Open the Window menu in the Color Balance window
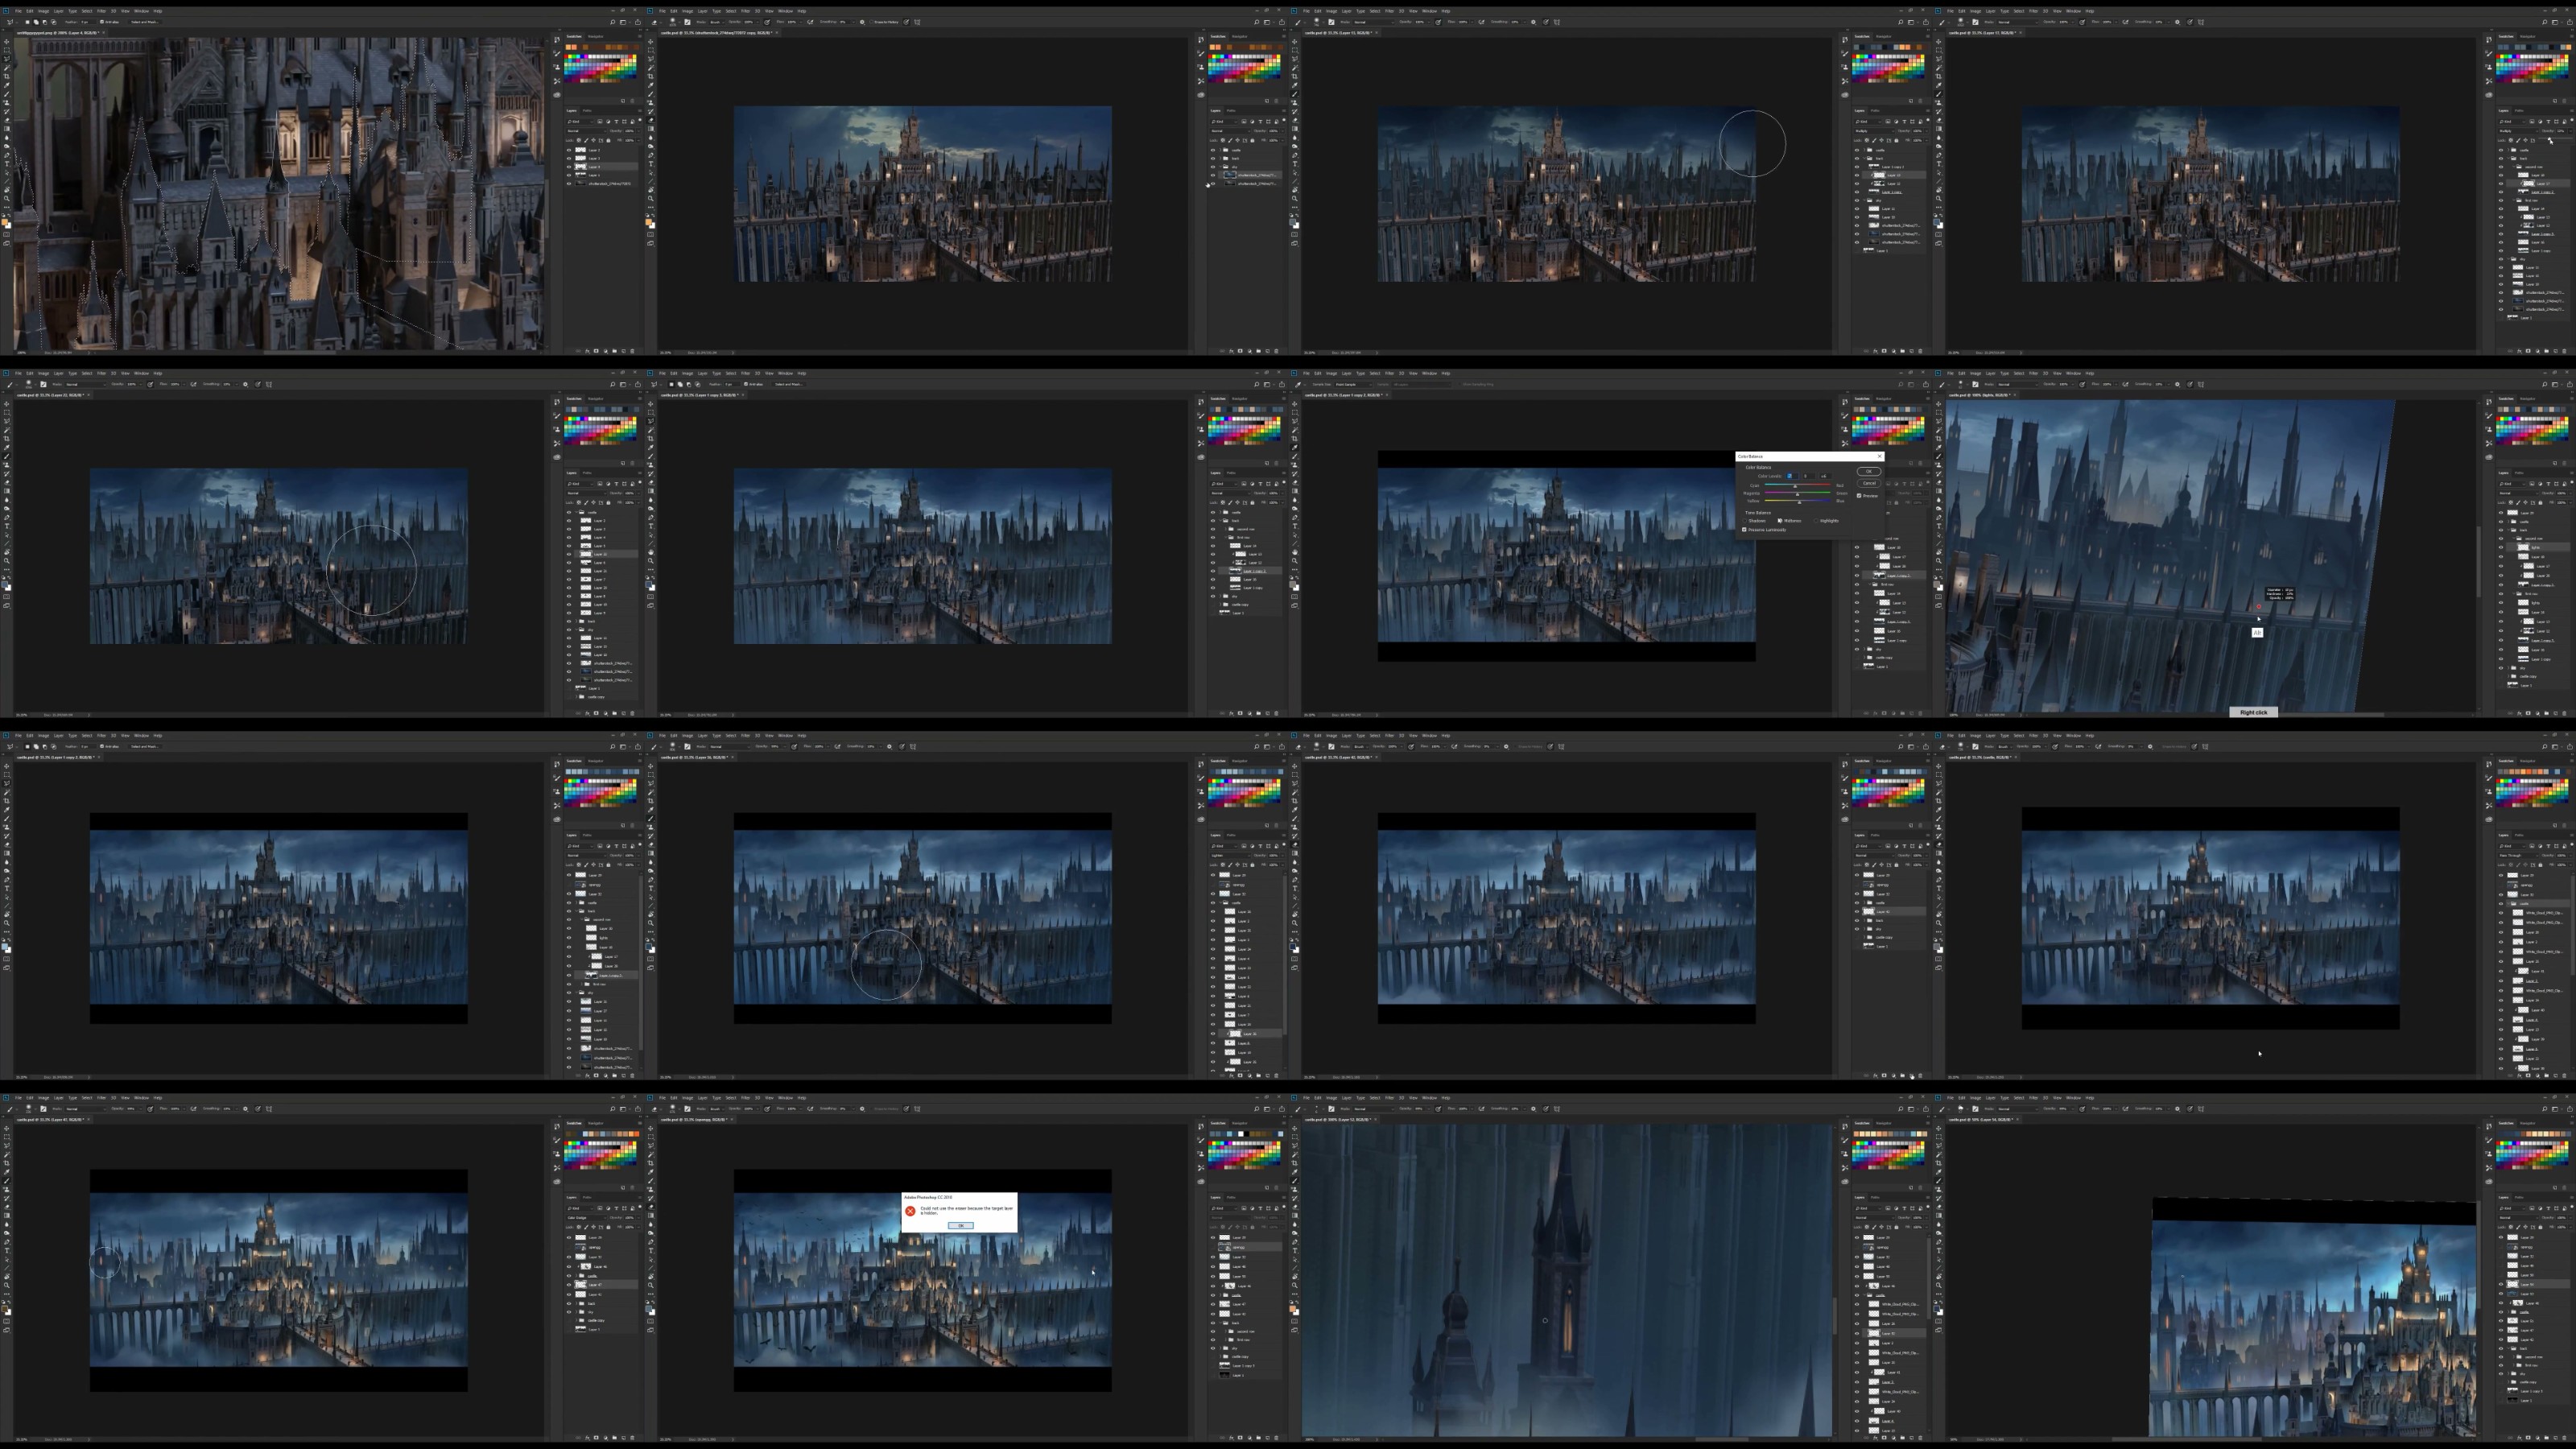 [1429, 374]
